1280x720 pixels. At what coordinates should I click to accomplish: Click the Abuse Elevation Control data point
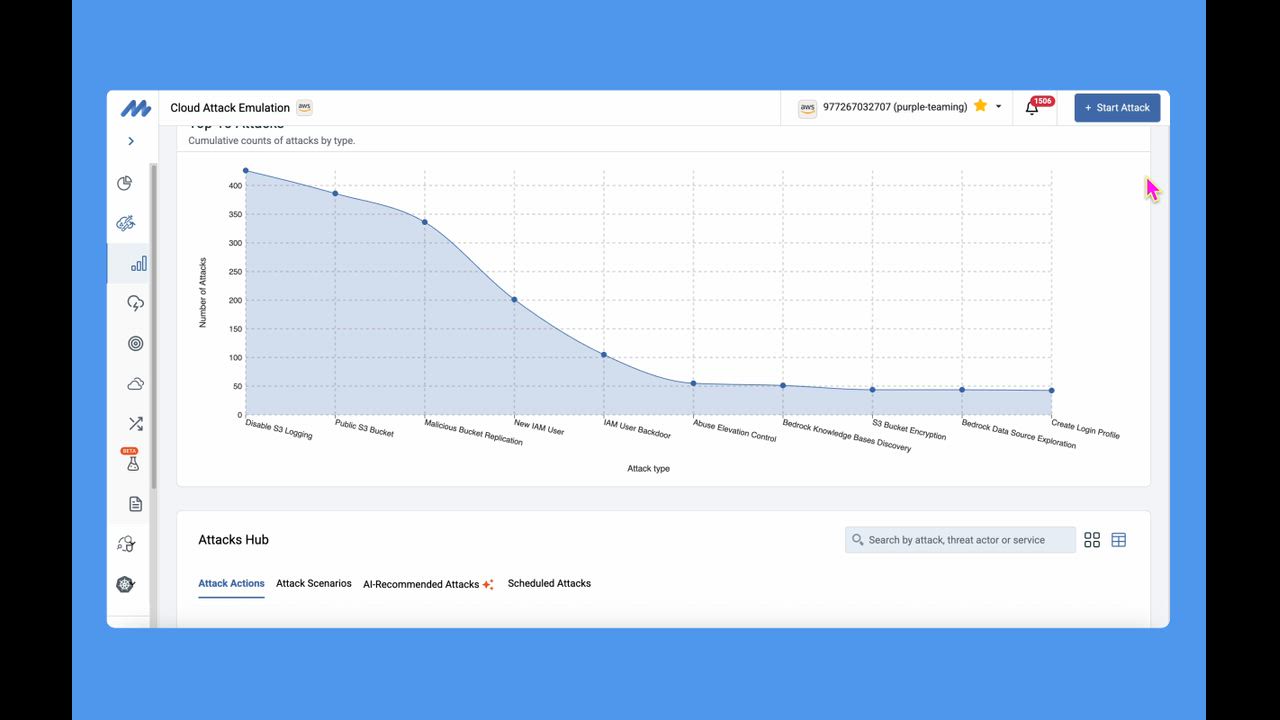pos(693,384)
